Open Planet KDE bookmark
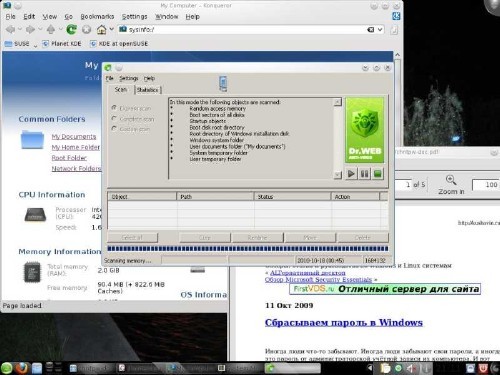 pos(62,44)
